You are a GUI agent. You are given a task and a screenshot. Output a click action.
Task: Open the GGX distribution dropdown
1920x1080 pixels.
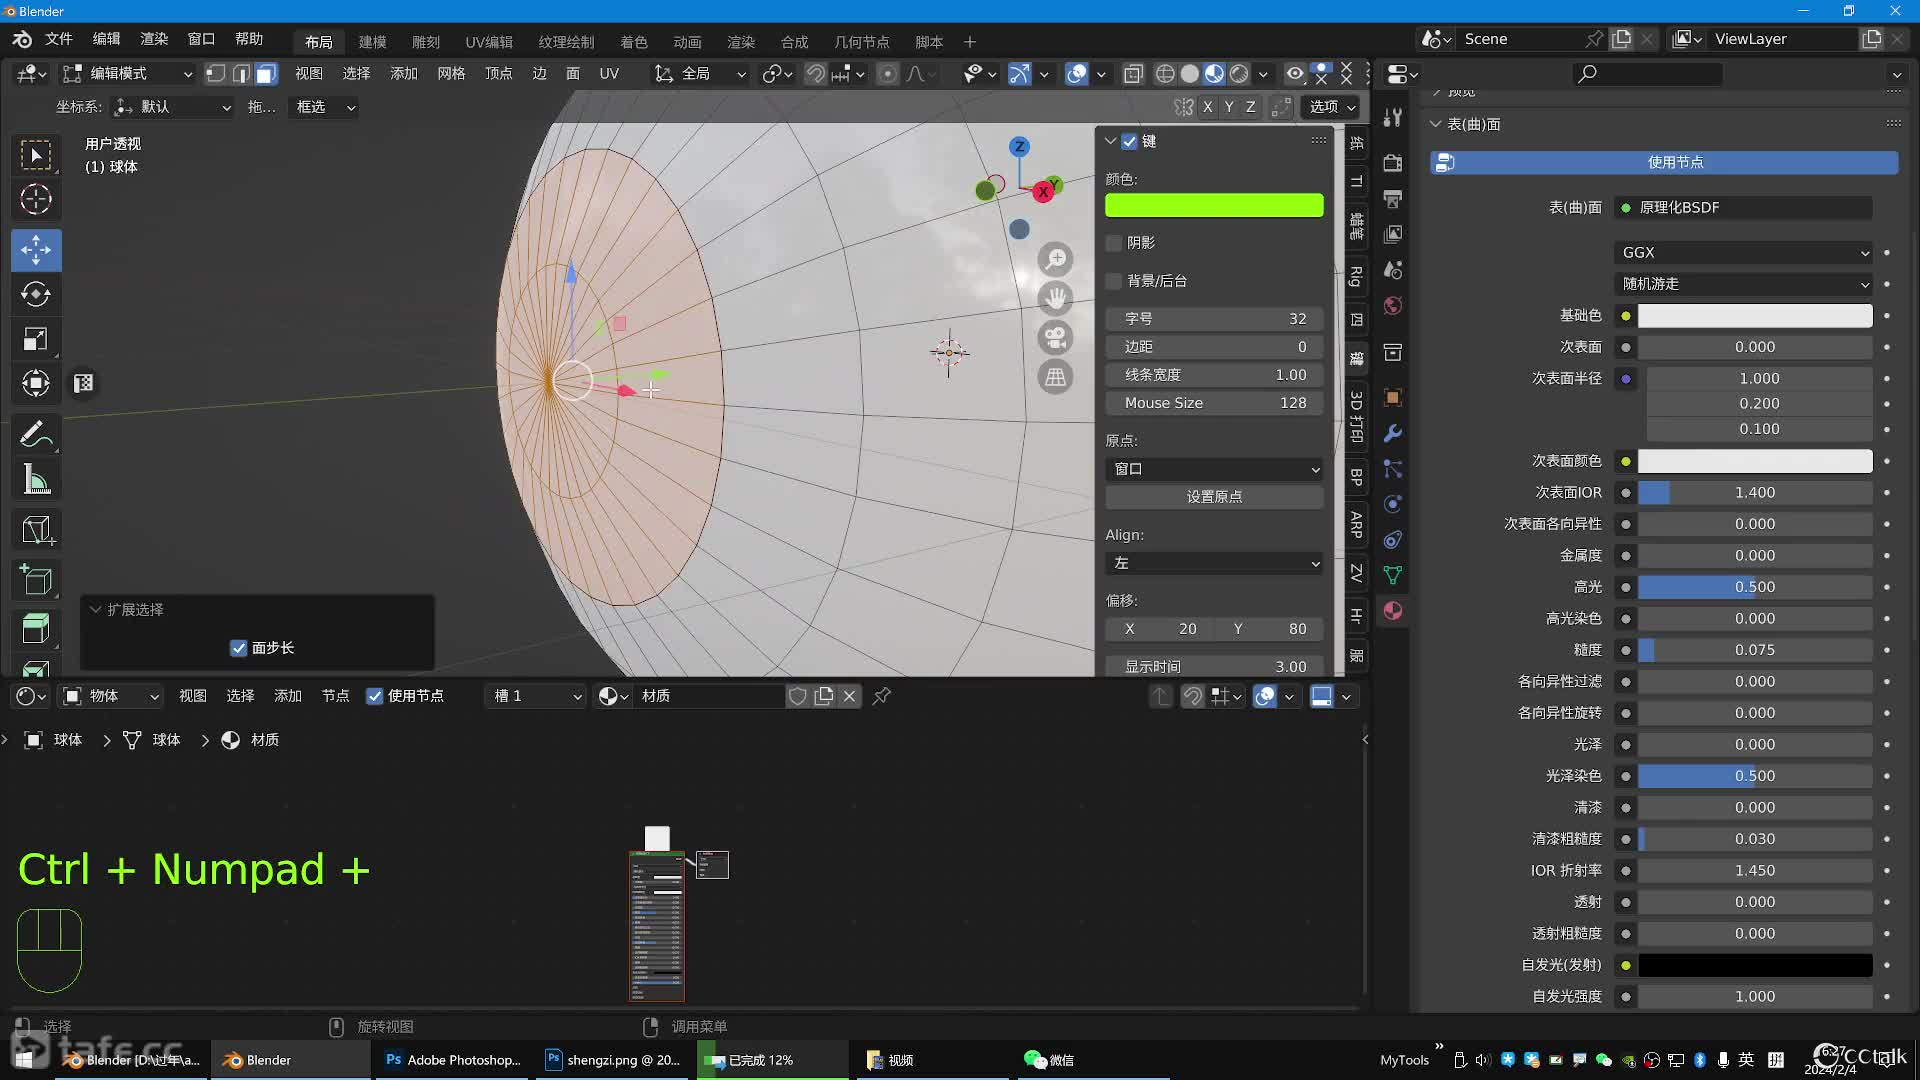click(1743, 253)
